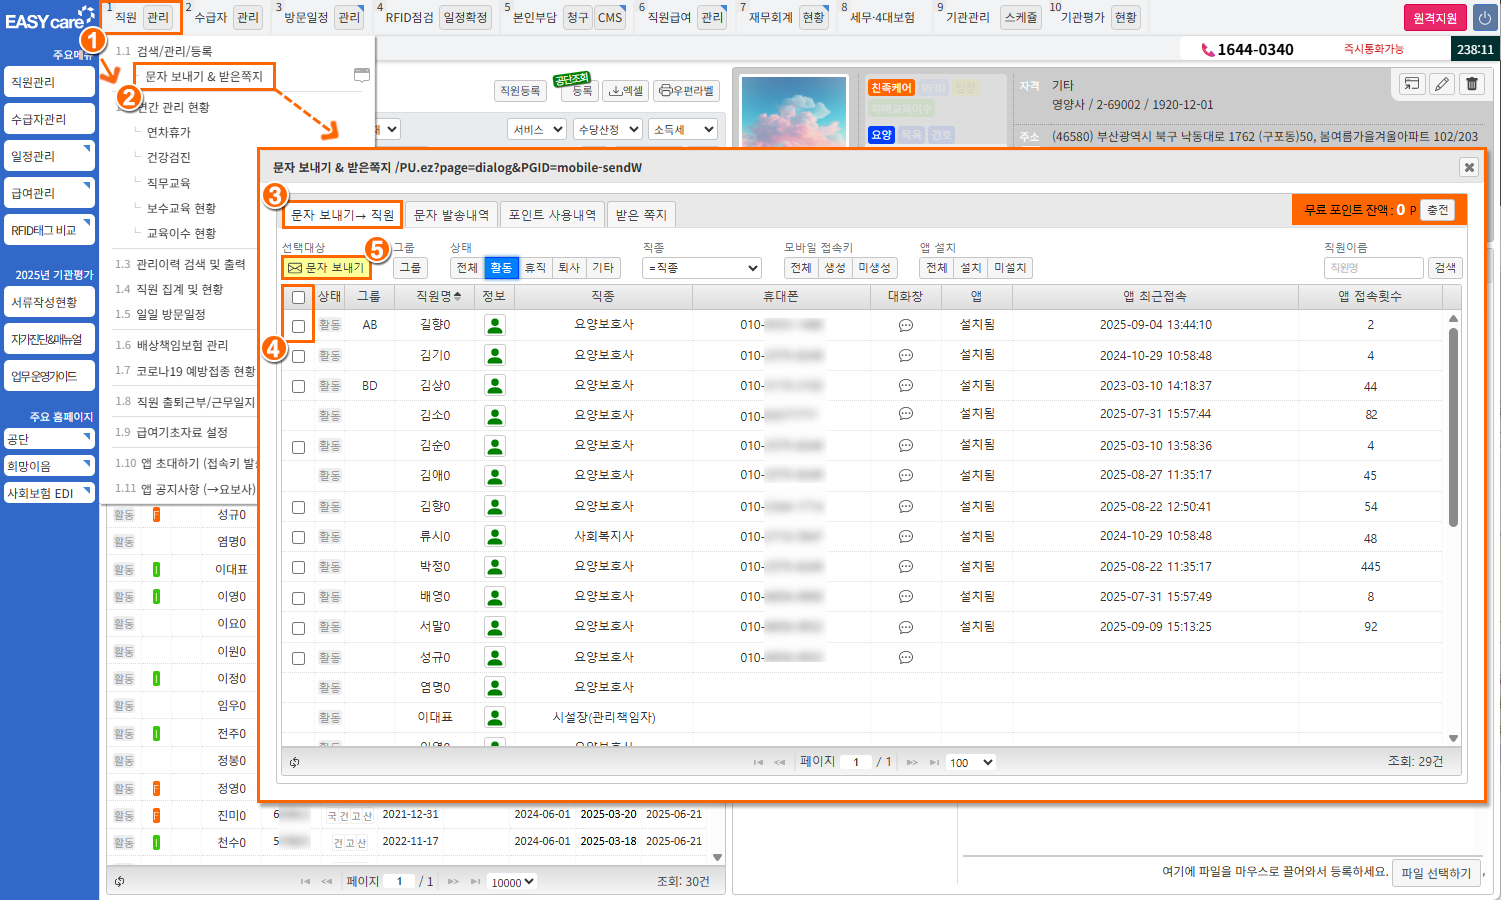The width and height of the screenshot is (1501, 900).
Task: Click the window icon beside edit pencil
Action: click(x=1411, y=84)
